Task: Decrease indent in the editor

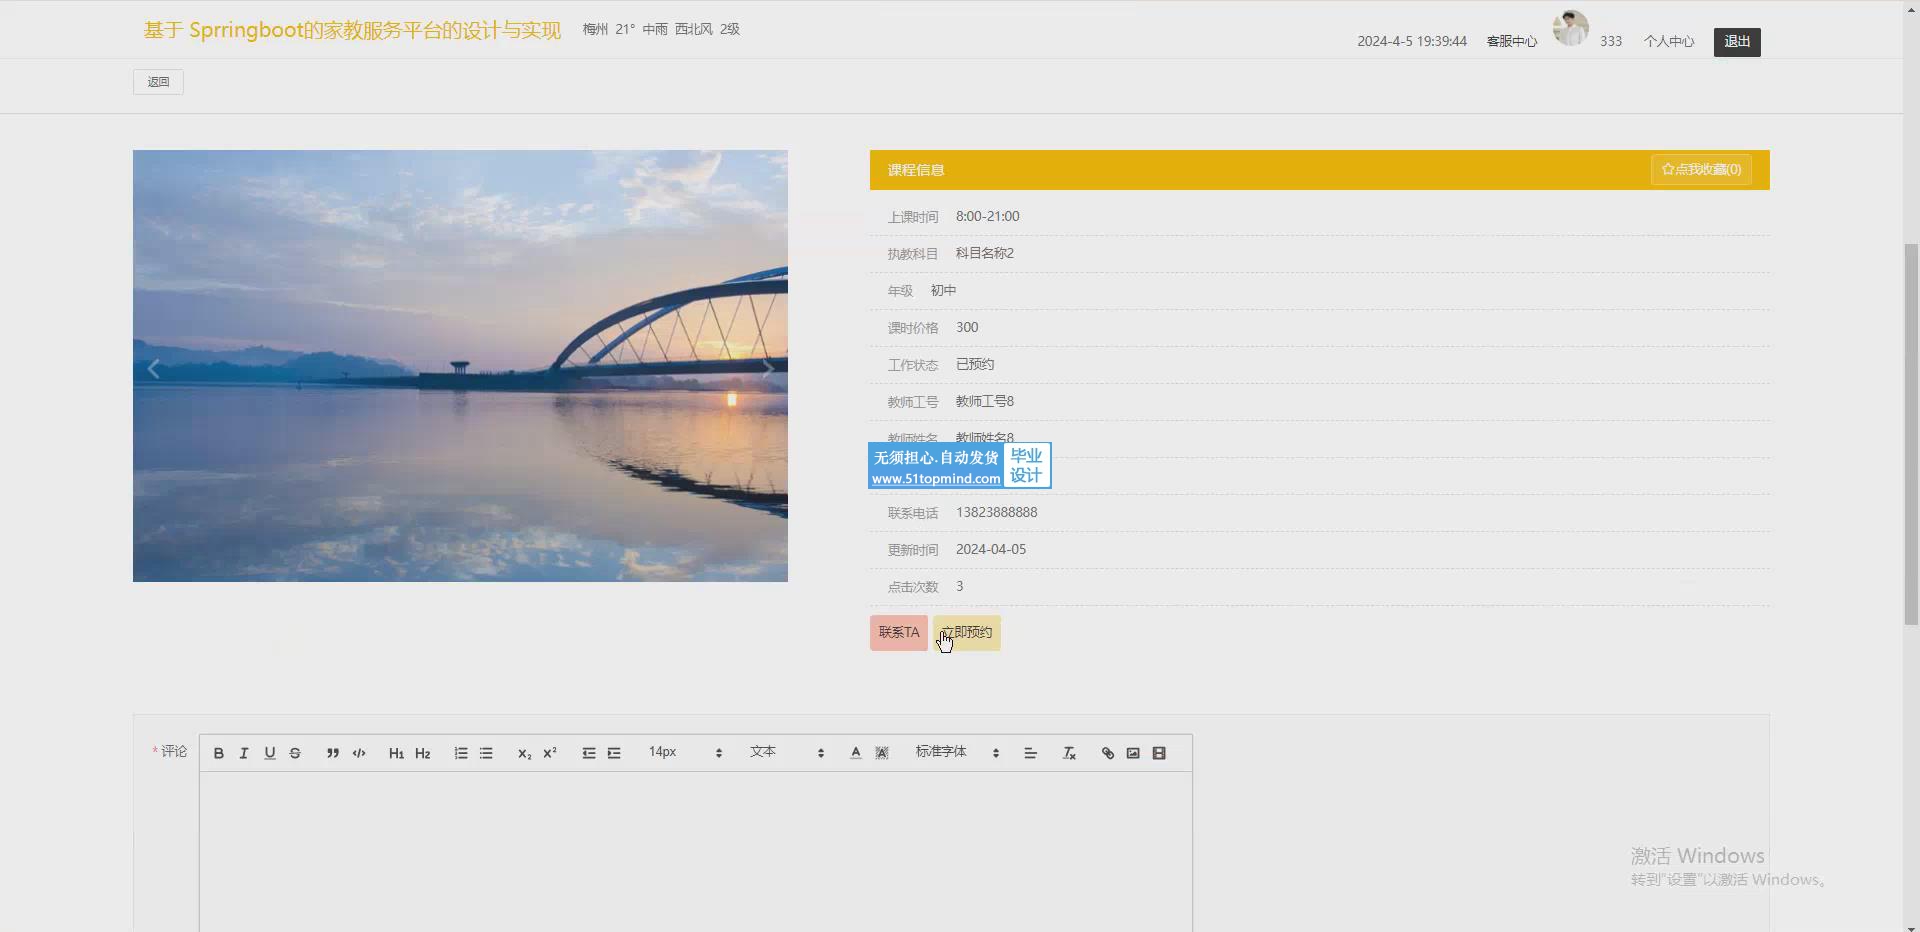Action: click(x=589, y=753)
